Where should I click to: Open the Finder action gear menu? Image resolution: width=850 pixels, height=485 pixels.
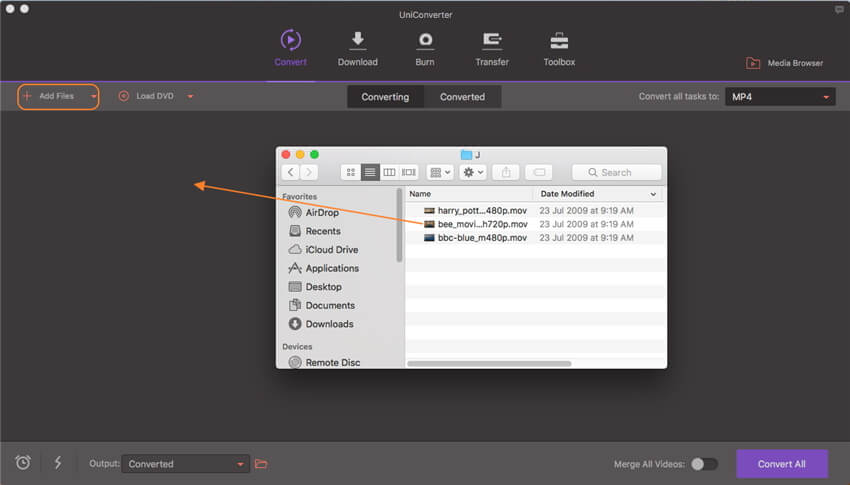click(x=473, y=172)
